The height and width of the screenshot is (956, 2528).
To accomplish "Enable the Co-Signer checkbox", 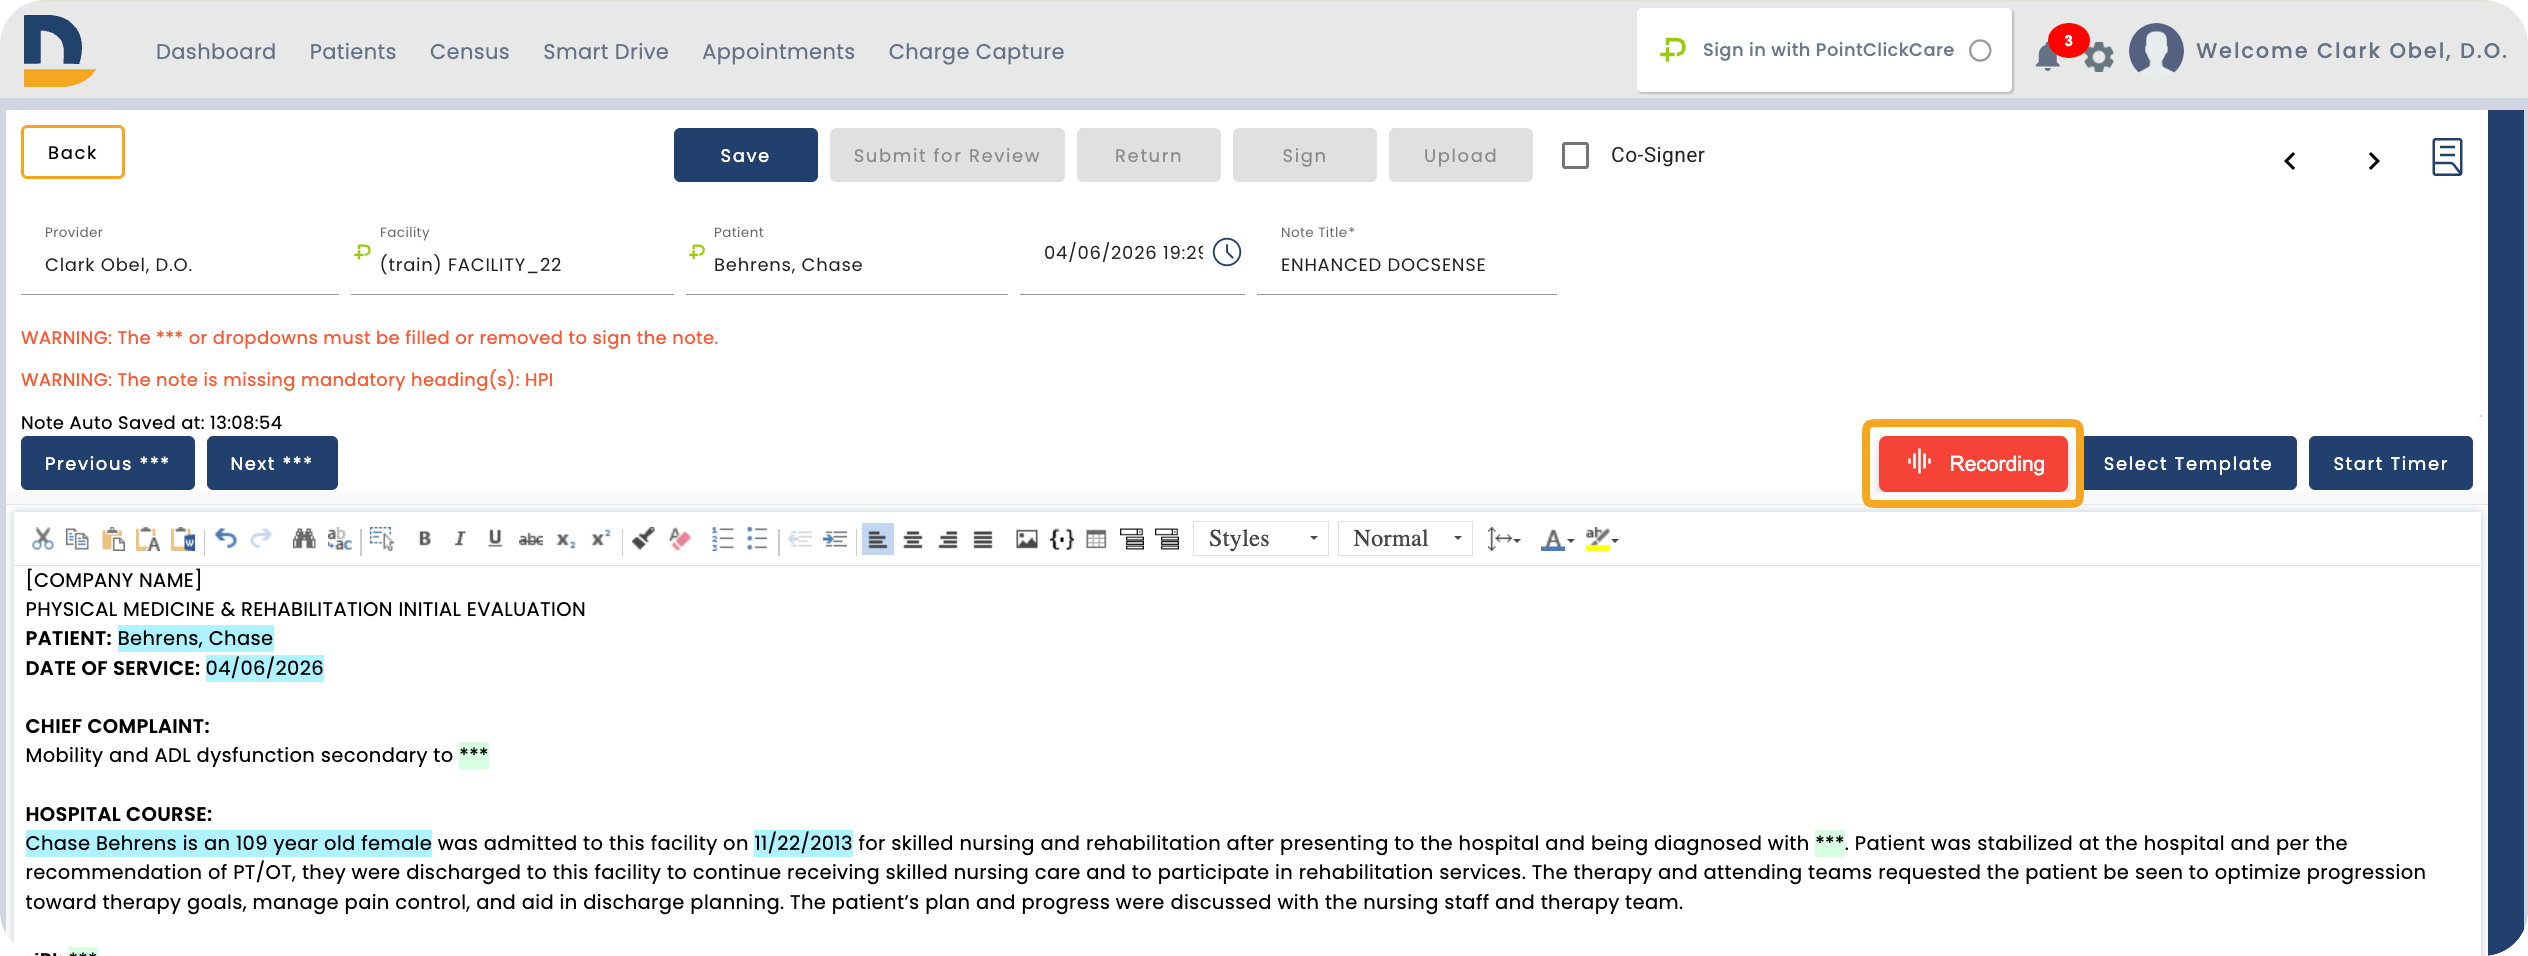I will [1575, 155].
